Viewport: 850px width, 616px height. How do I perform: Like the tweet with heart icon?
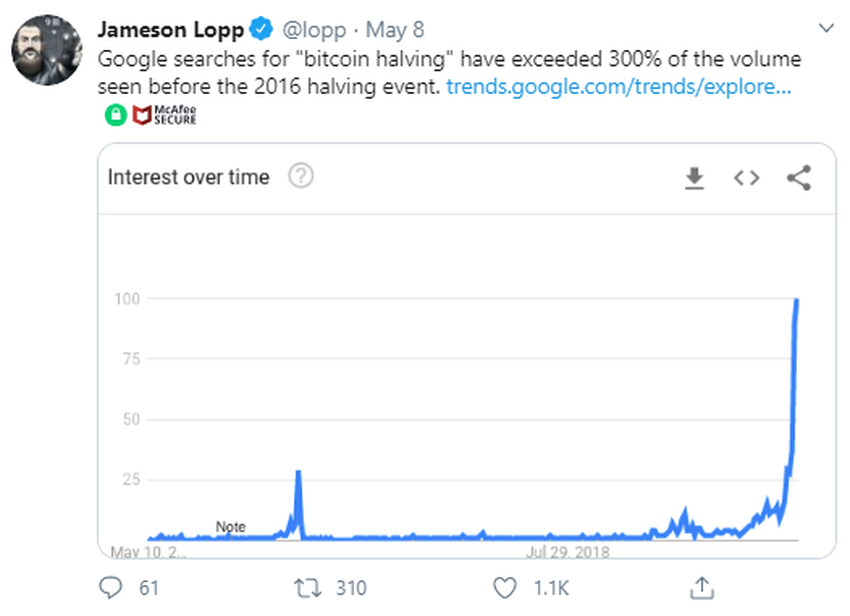click(x=507, y=587)
